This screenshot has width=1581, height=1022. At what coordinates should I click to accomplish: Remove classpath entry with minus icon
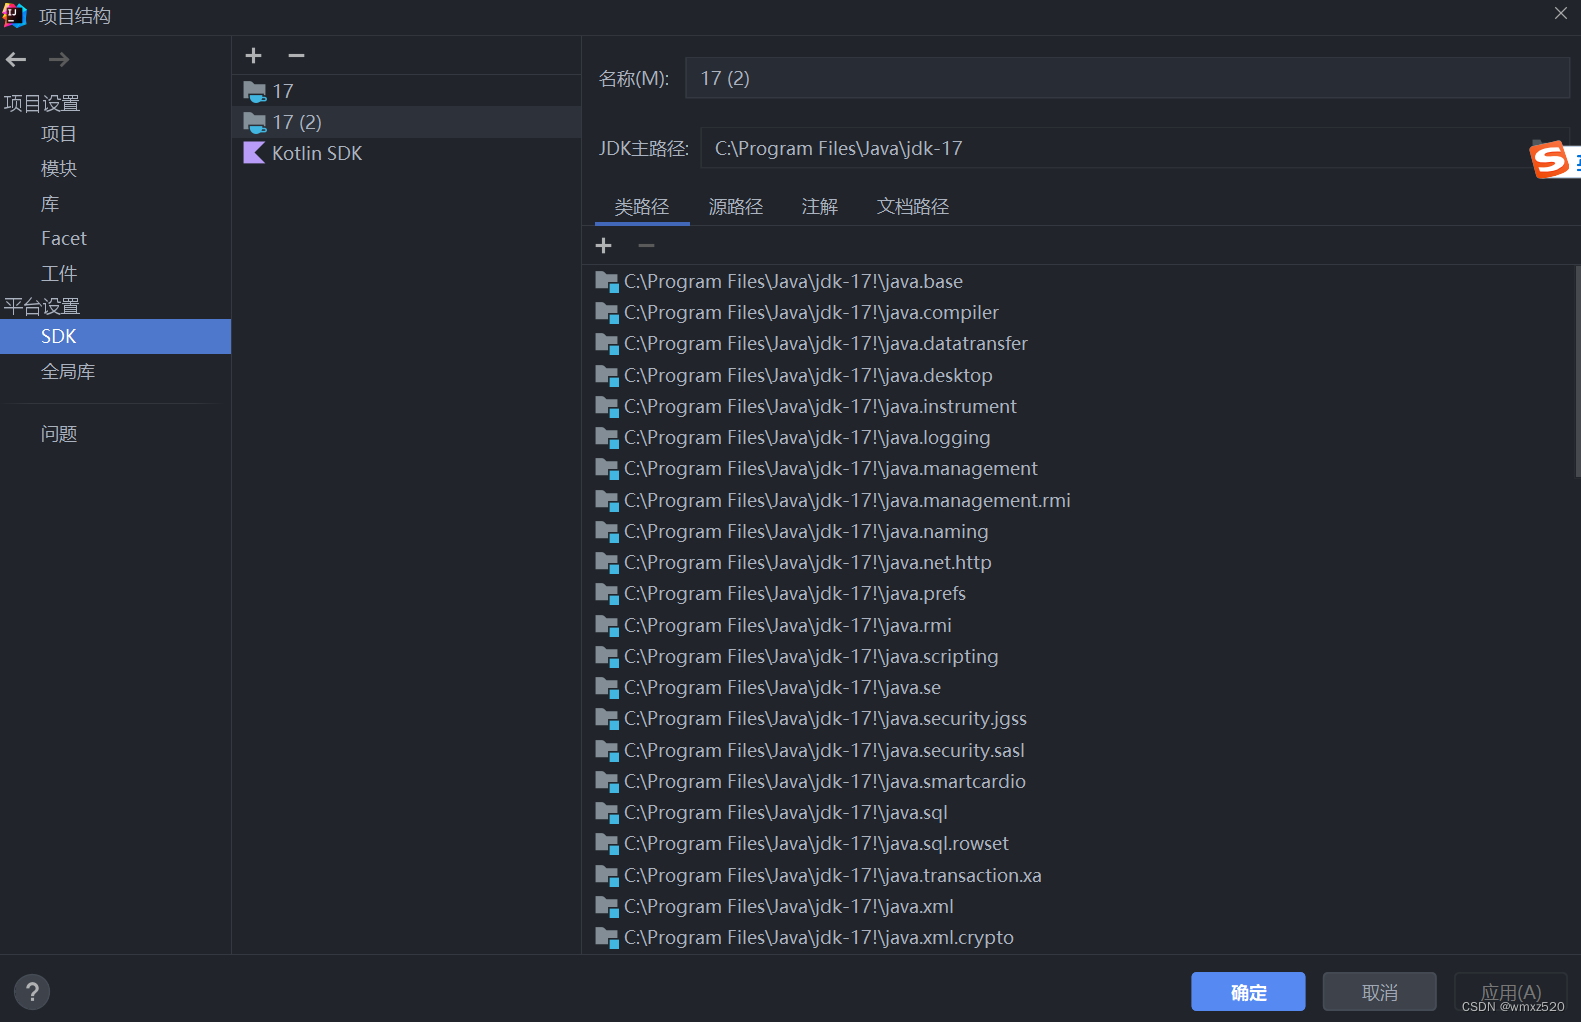click(x=646, y=246)
